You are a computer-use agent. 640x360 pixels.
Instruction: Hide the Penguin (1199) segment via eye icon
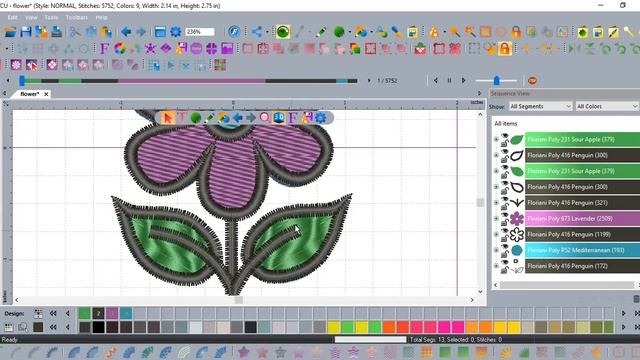[505, 231]
